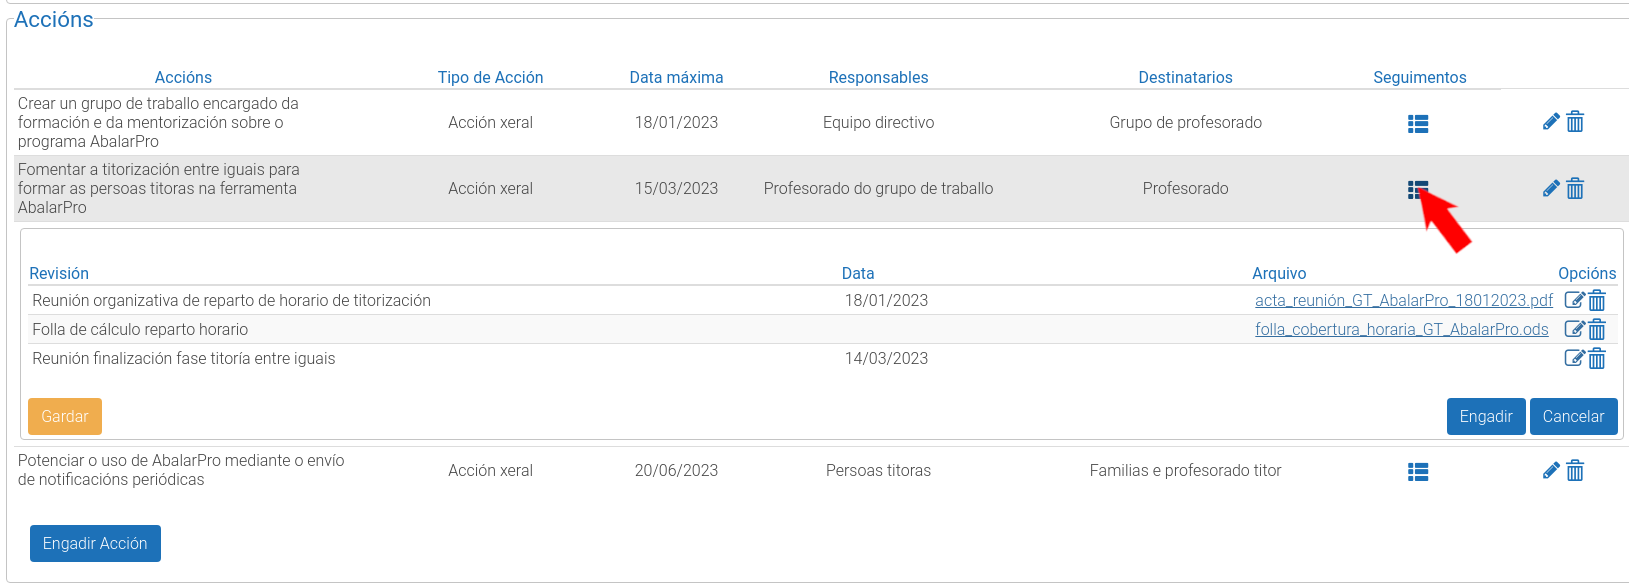
Task: Click the 'Accións' column header
Action: click(183, 77)
